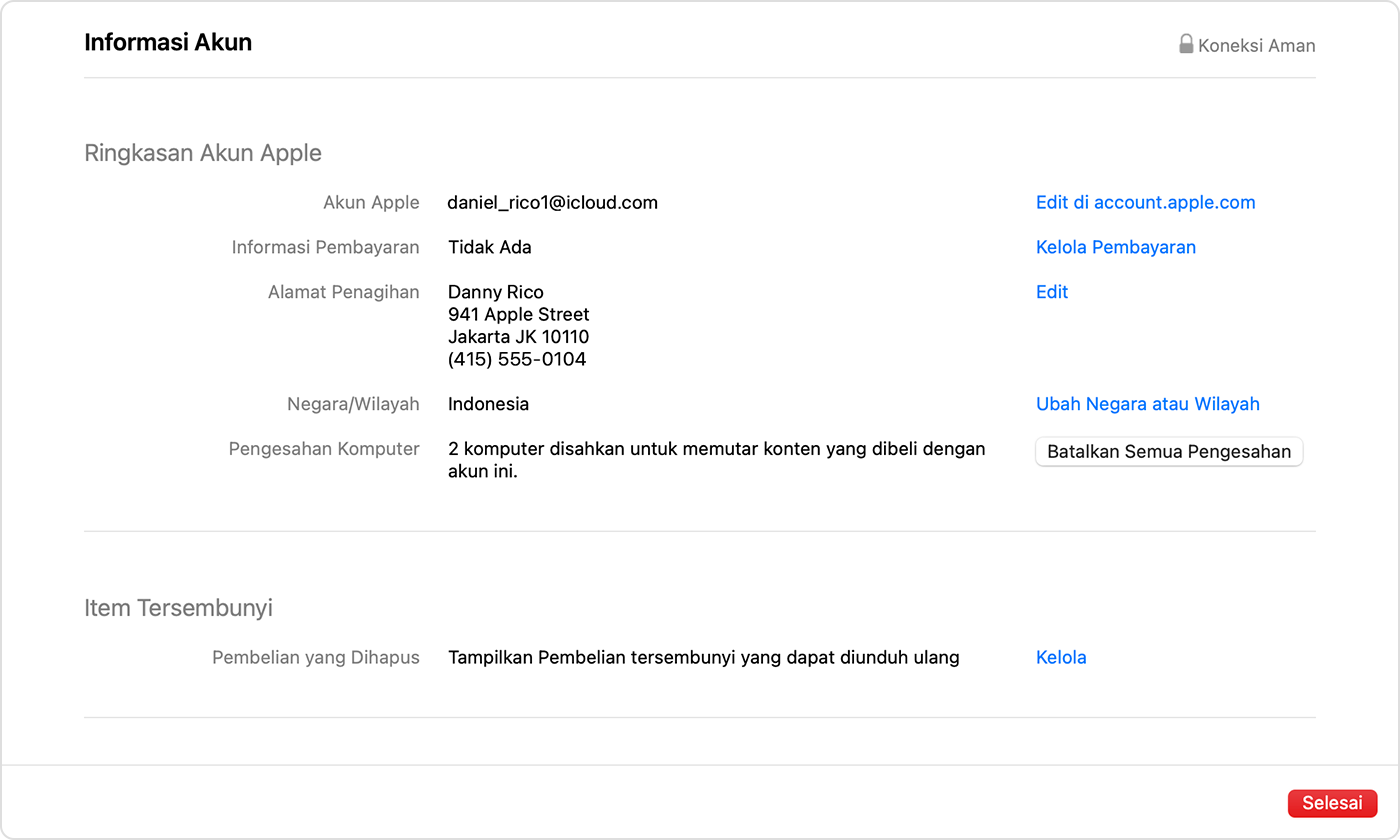The height and width of the screenshot is (840, 1400).
Task: Select the email daniel_rico1@icloud.com
Action: coord(553,202)
